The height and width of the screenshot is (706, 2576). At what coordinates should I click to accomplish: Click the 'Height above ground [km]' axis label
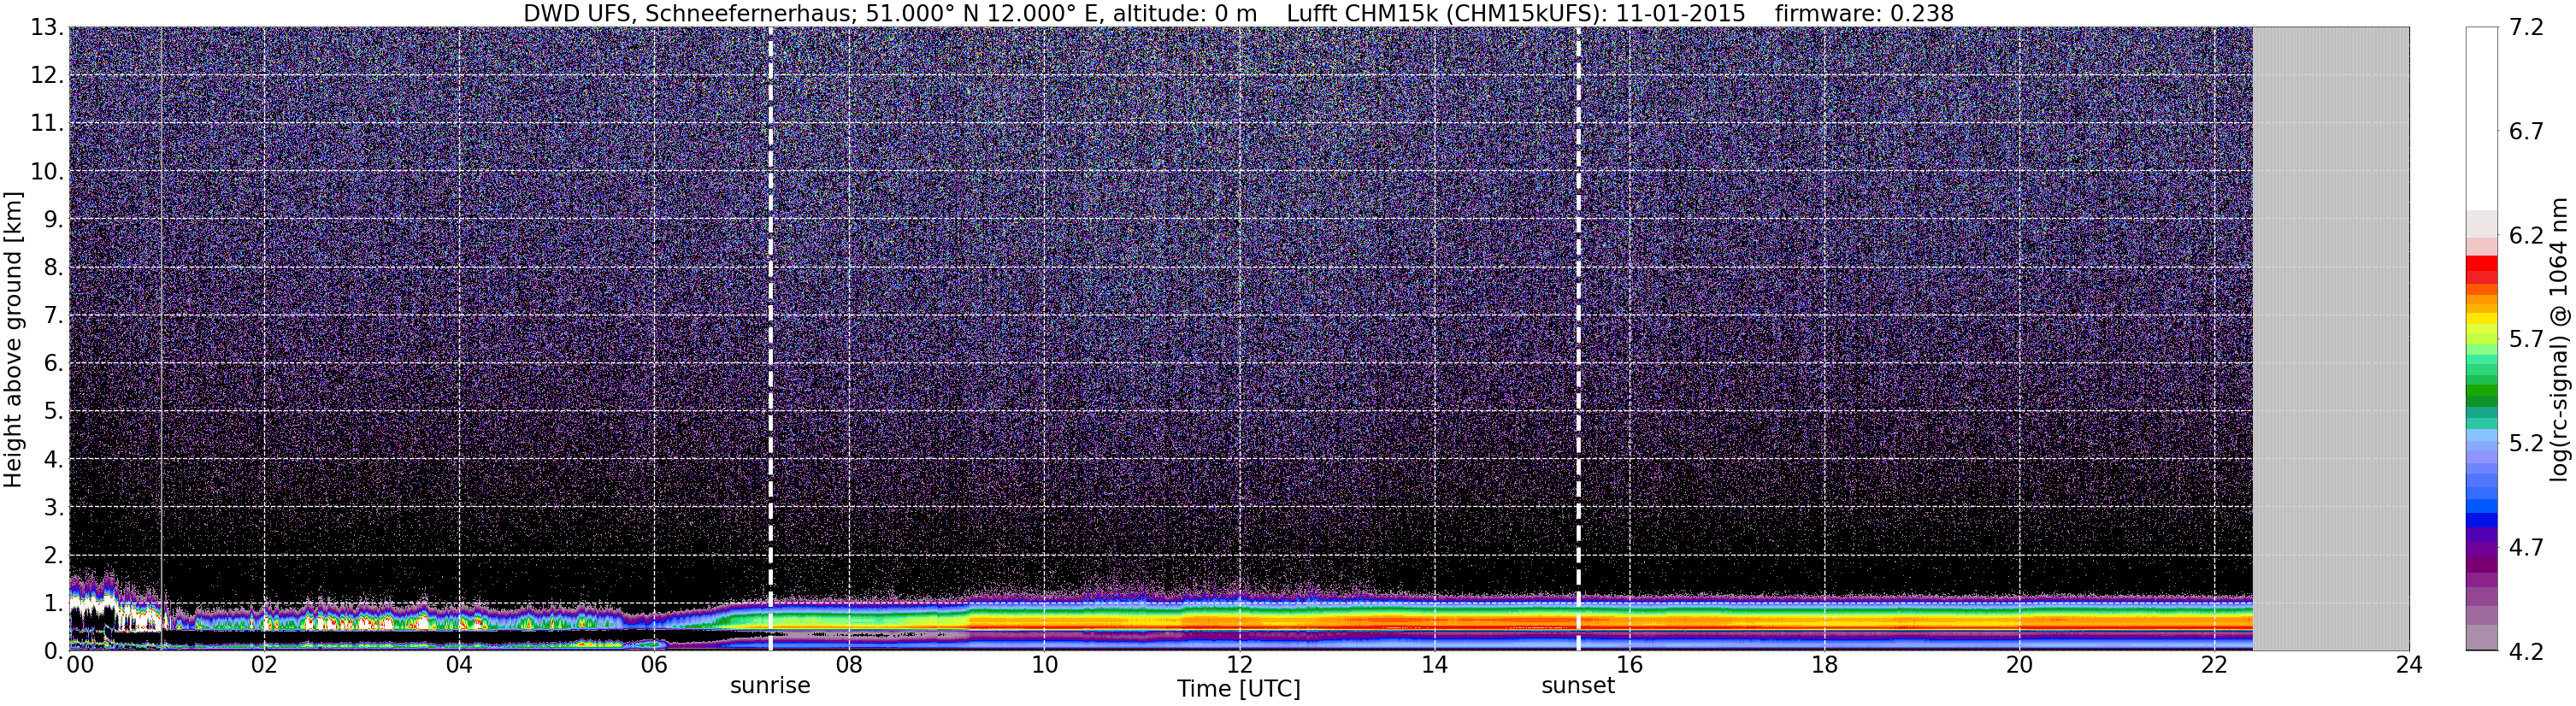(13, 339)
